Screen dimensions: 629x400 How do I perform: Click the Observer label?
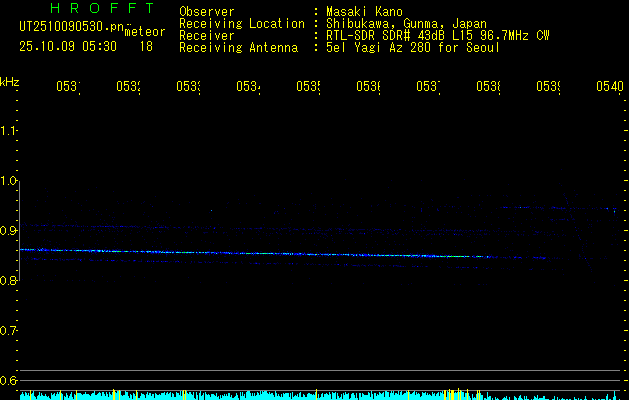(207, 12)
